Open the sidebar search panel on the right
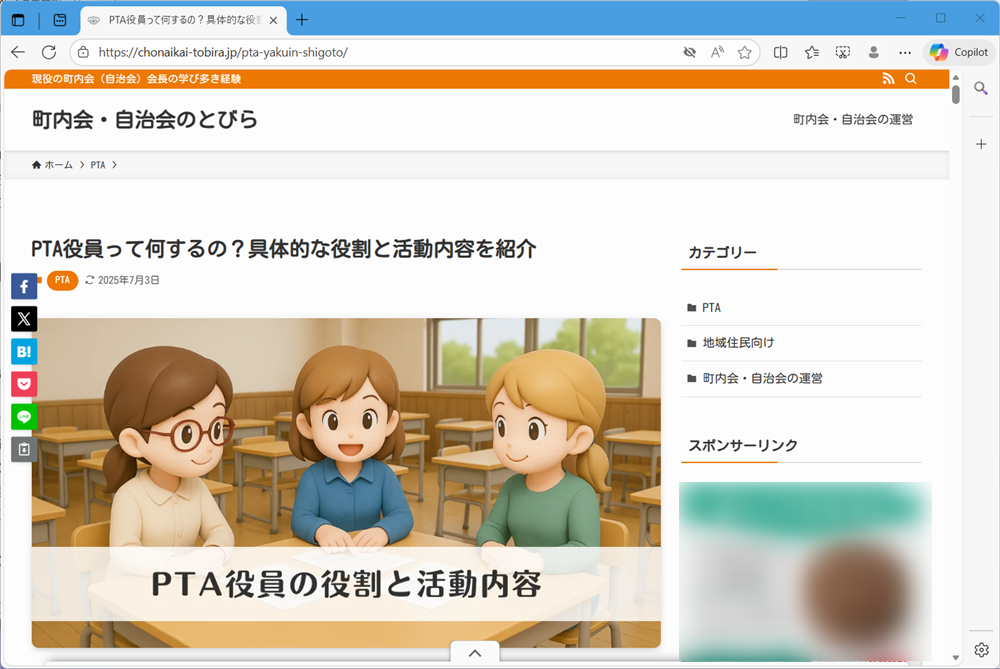 (981, 89)
